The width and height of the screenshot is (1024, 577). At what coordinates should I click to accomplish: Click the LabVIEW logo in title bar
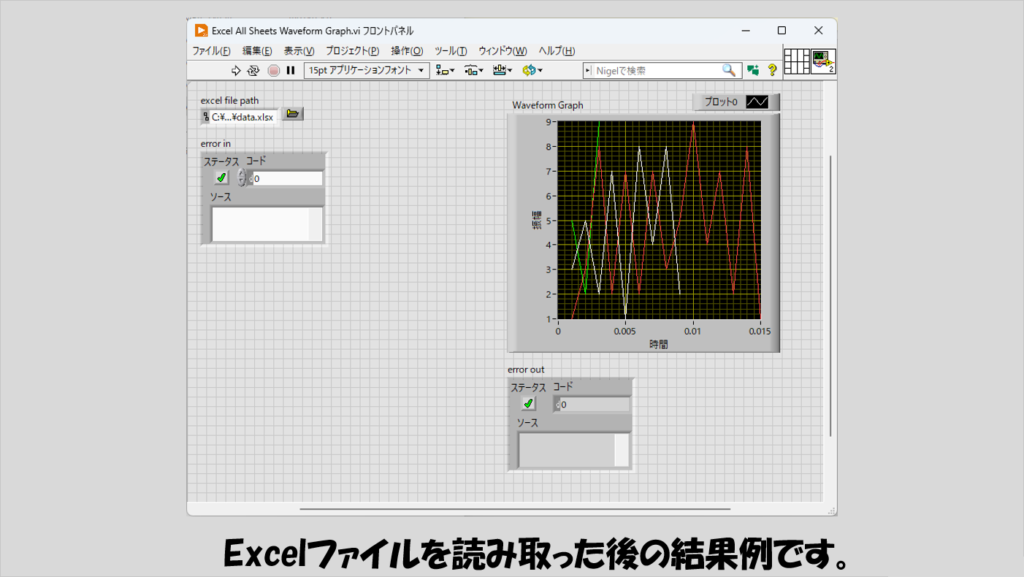201,31
